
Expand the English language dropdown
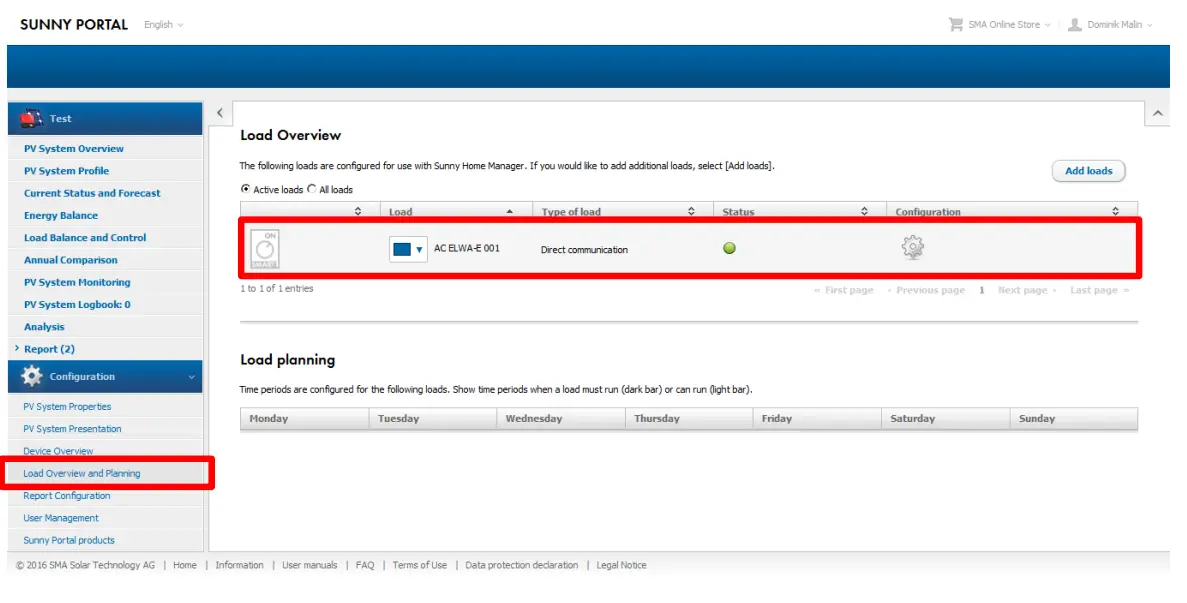[x=162, y=24]
